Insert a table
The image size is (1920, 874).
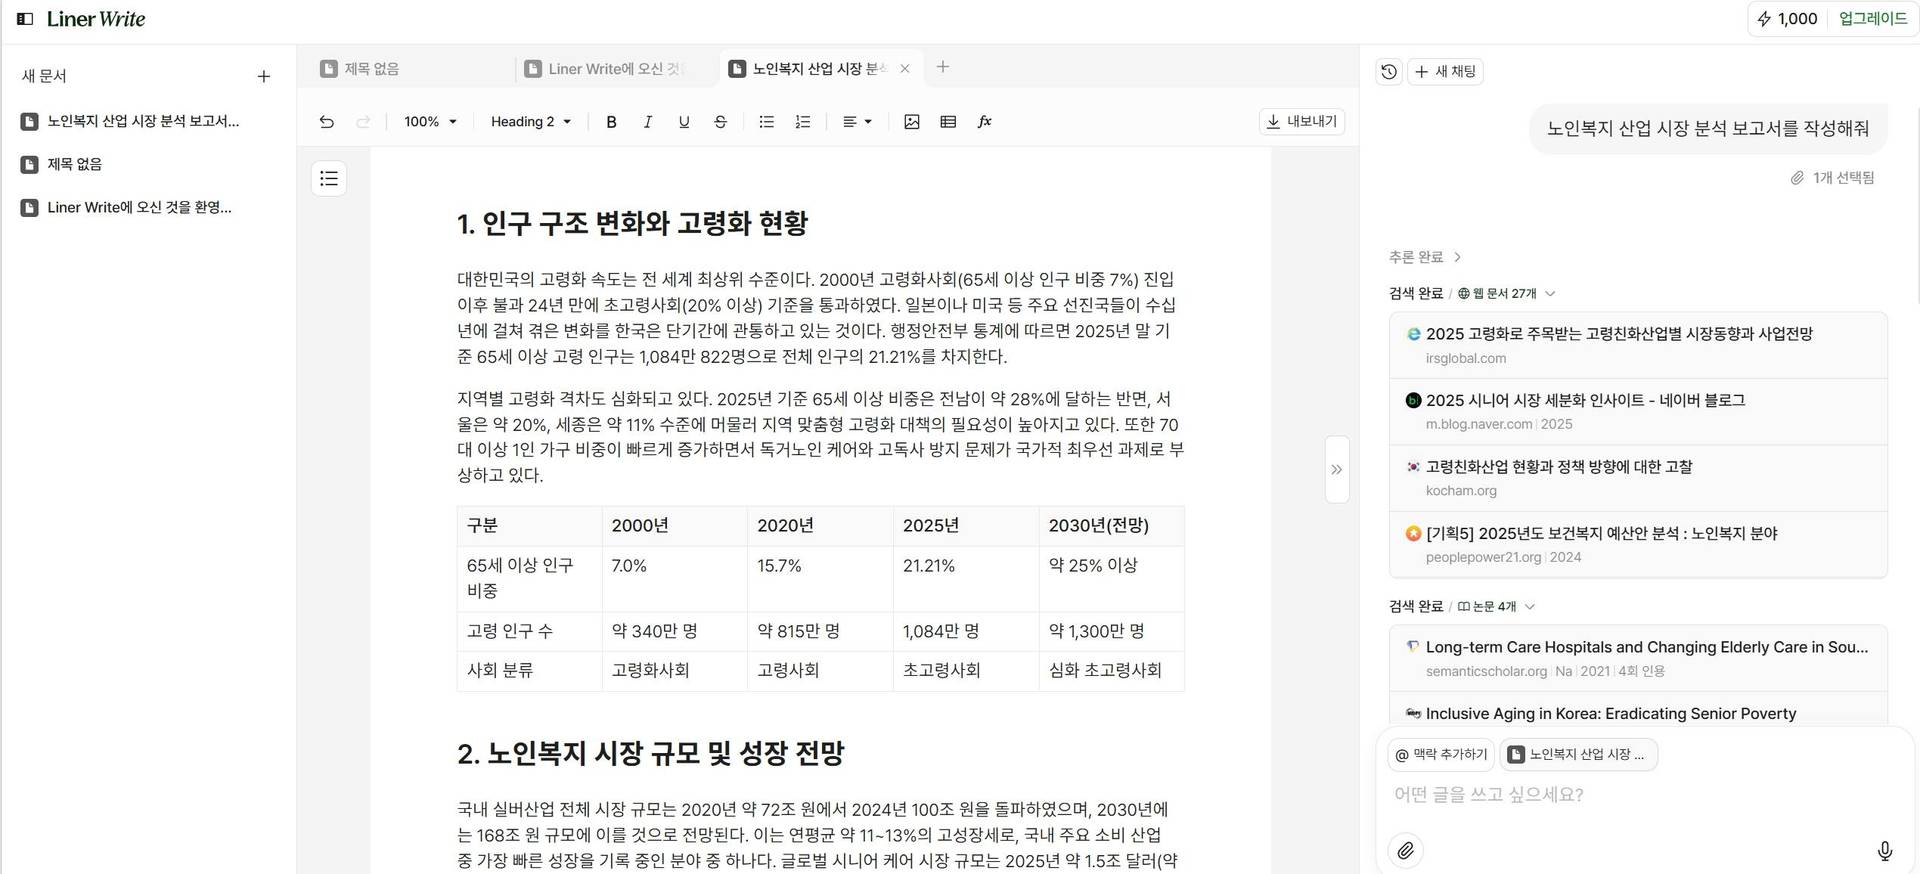pyautogui.click(x=948, y=122)
